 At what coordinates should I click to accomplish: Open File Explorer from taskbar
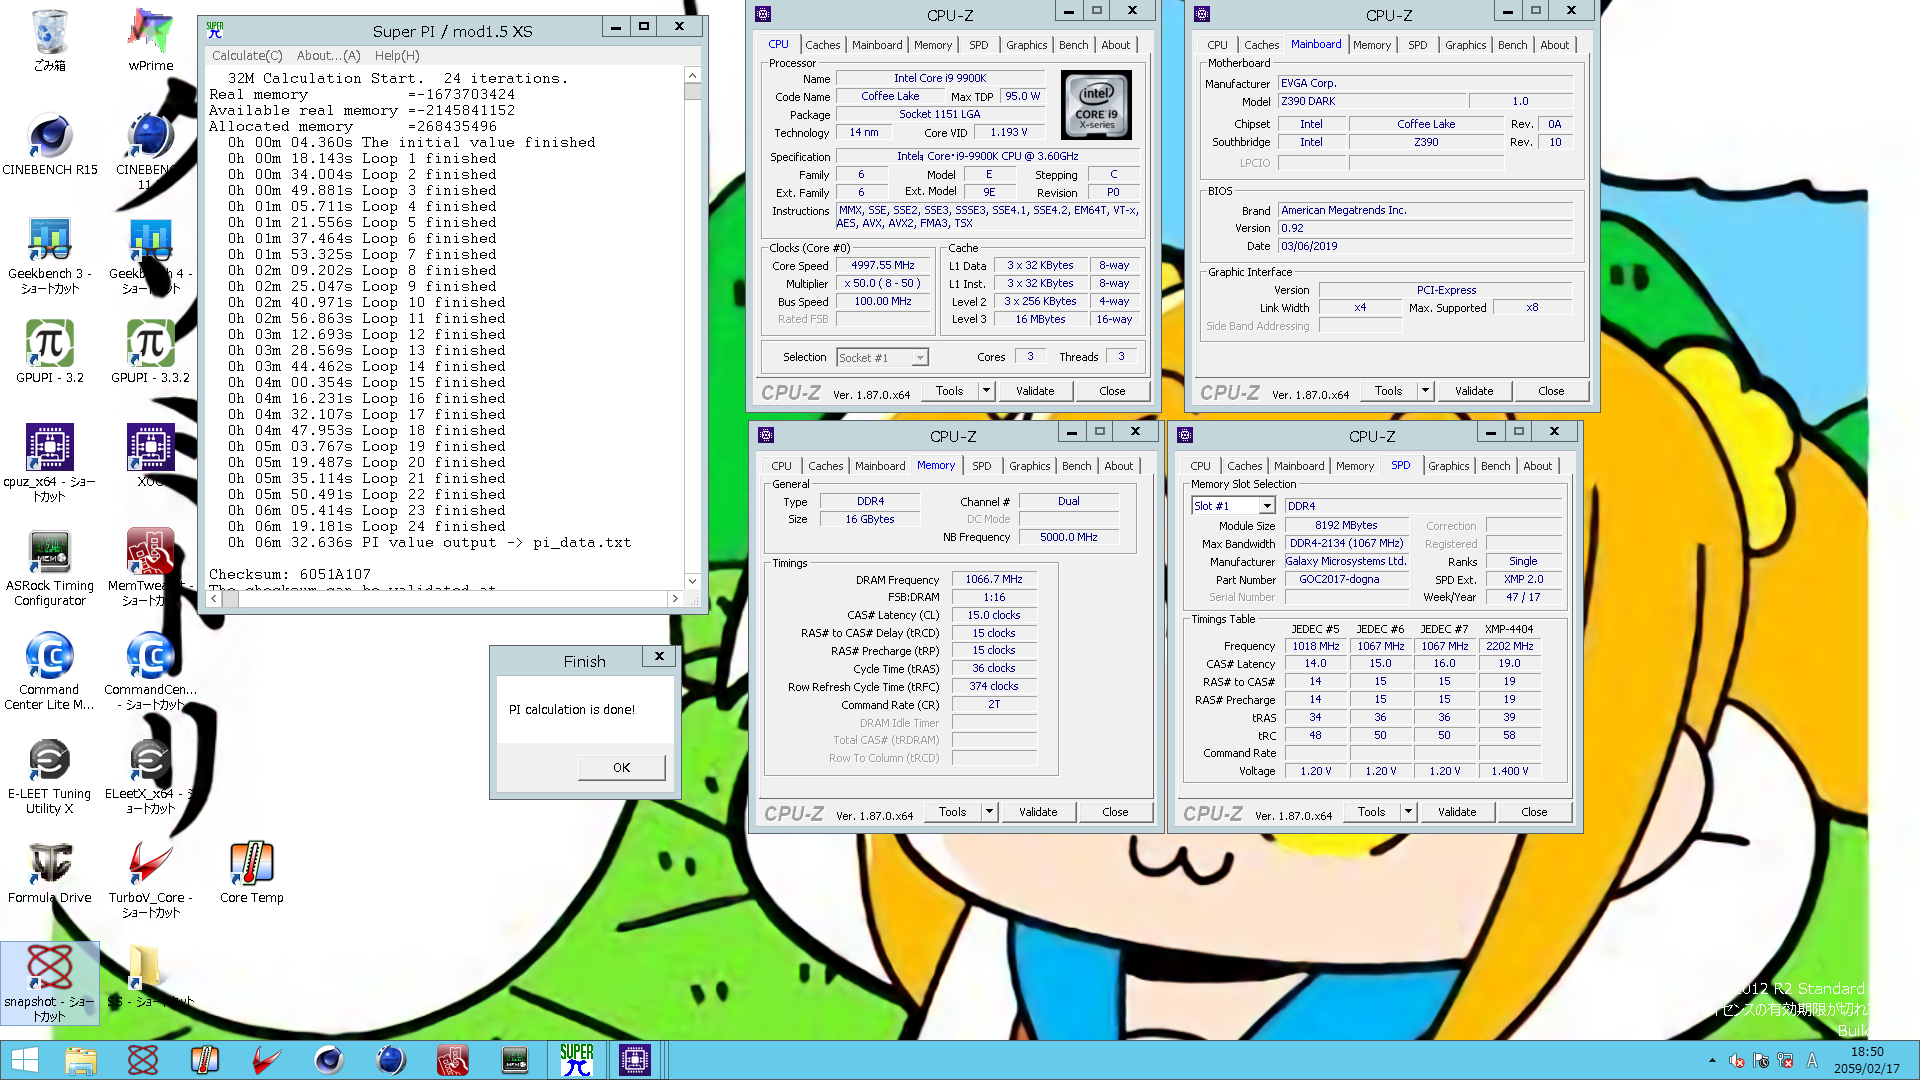tap(81, 1060)
